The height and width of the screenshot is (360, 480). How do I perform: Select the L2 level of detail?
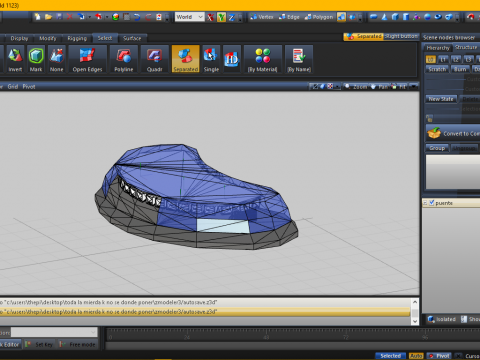[456, 60]
